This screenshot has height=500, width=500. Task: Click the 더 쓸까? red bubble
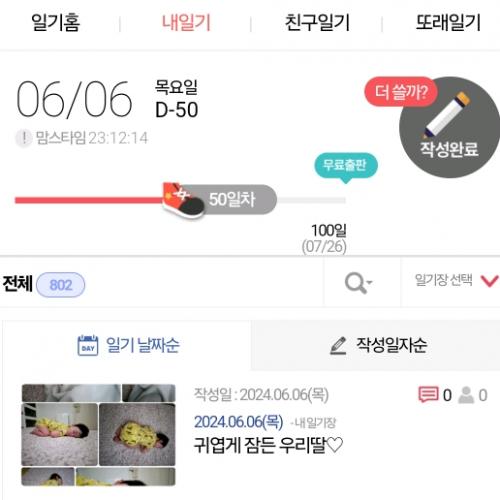click(x=401, y=92)
